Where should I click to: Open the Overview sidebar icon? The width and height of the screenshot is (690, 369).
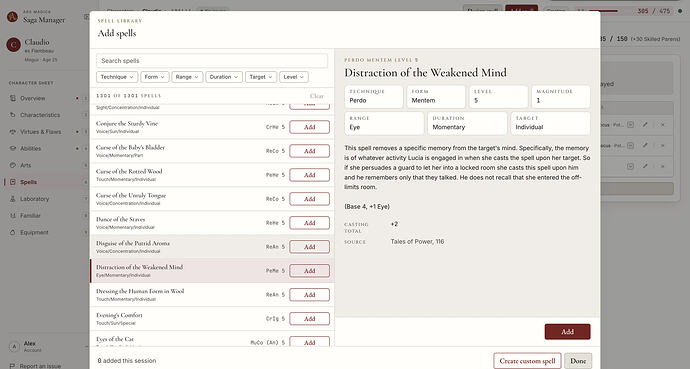click(x=13, y=98)
